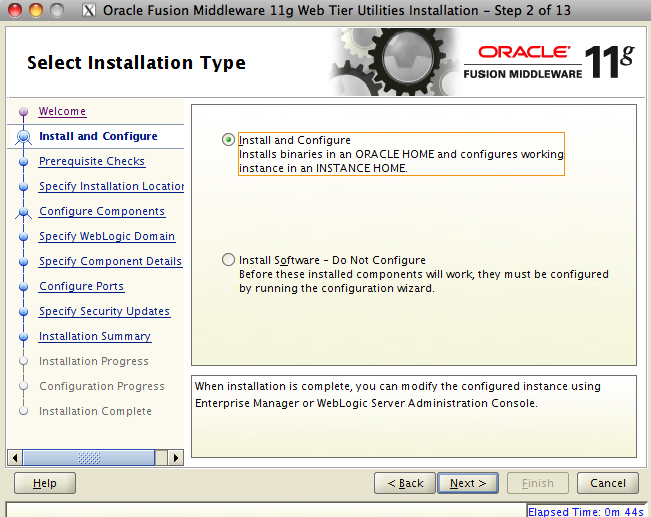
Task: Click the step marker beside Configure Components
Action: tap(24, 212)
